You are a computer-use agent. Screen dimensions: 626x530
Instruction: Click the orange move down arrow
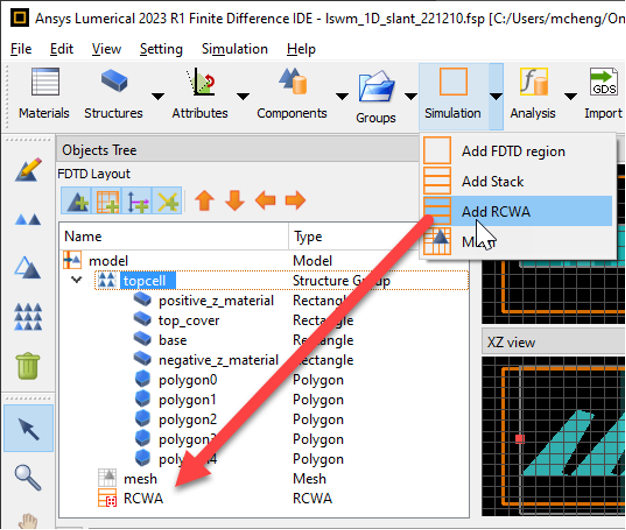[235, 200]
